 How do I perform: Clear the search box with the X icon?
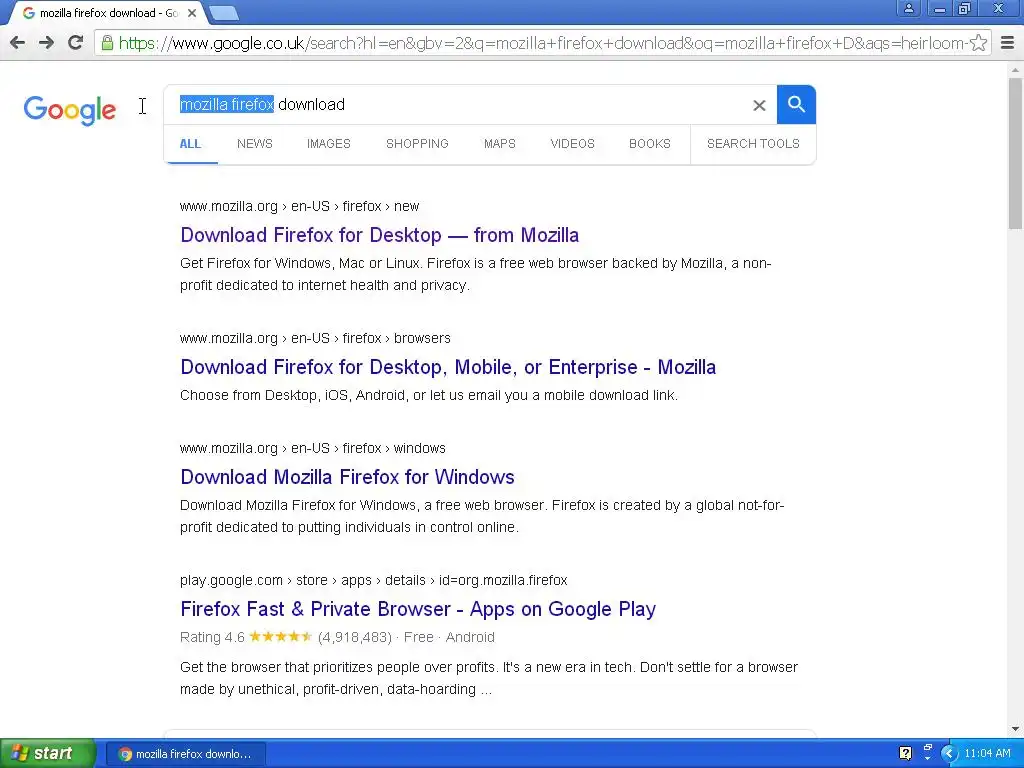point(759,105)
